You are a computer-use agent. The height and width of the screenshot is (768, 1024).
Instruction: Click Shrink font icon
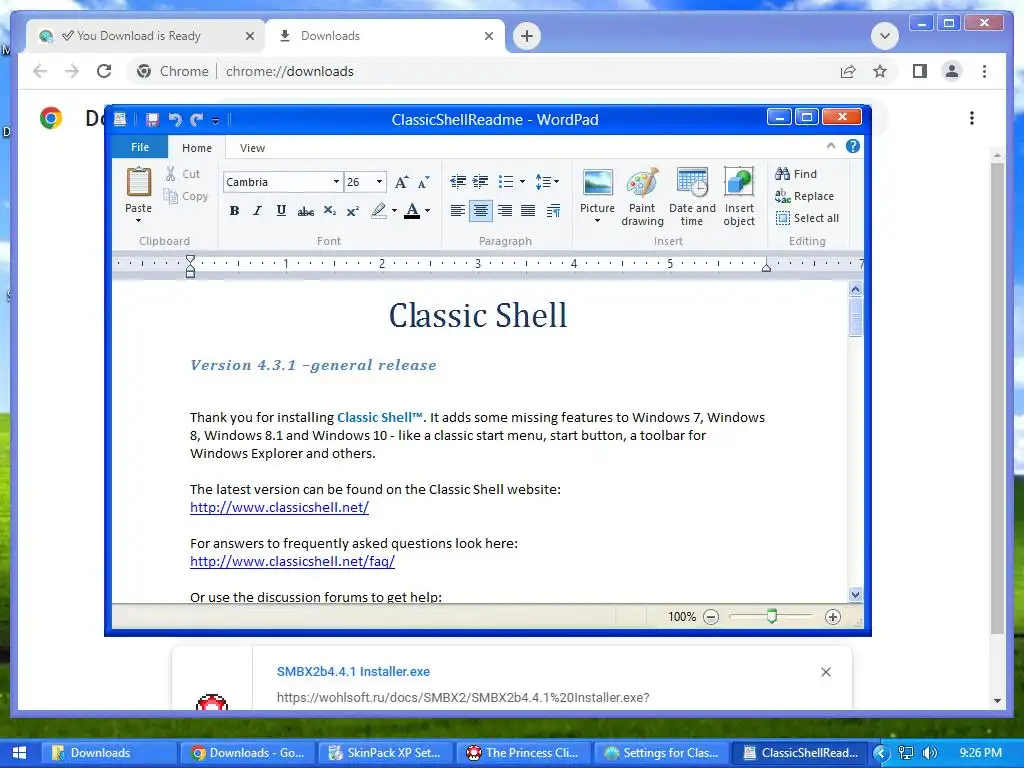click(x=424, y=182)
